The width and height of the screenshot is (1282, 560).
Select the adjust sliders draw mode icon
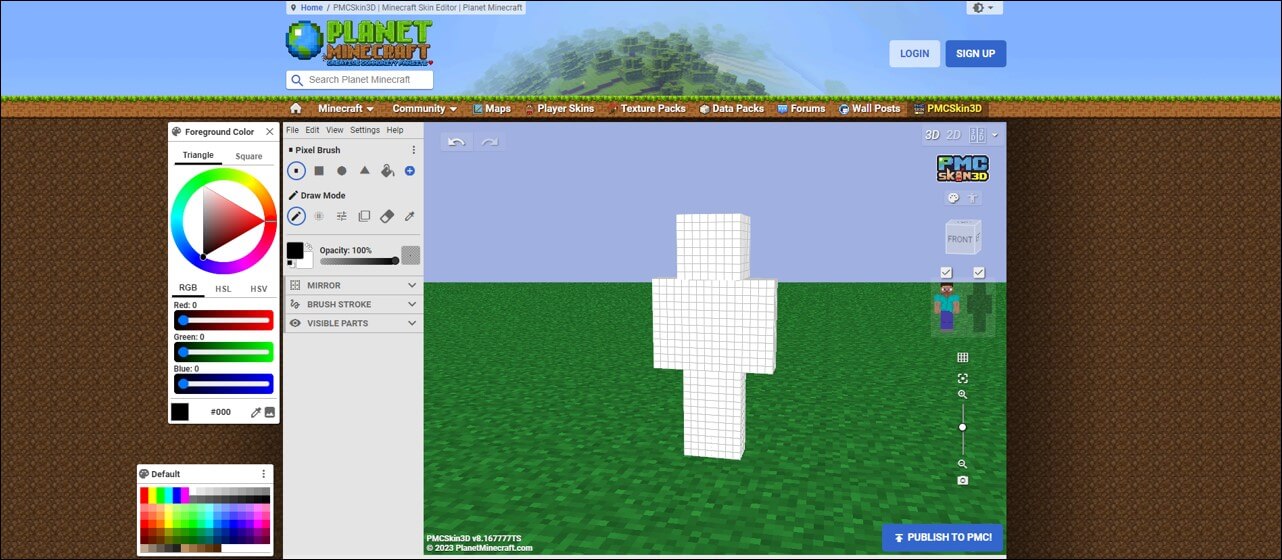(x=342, y=216)
